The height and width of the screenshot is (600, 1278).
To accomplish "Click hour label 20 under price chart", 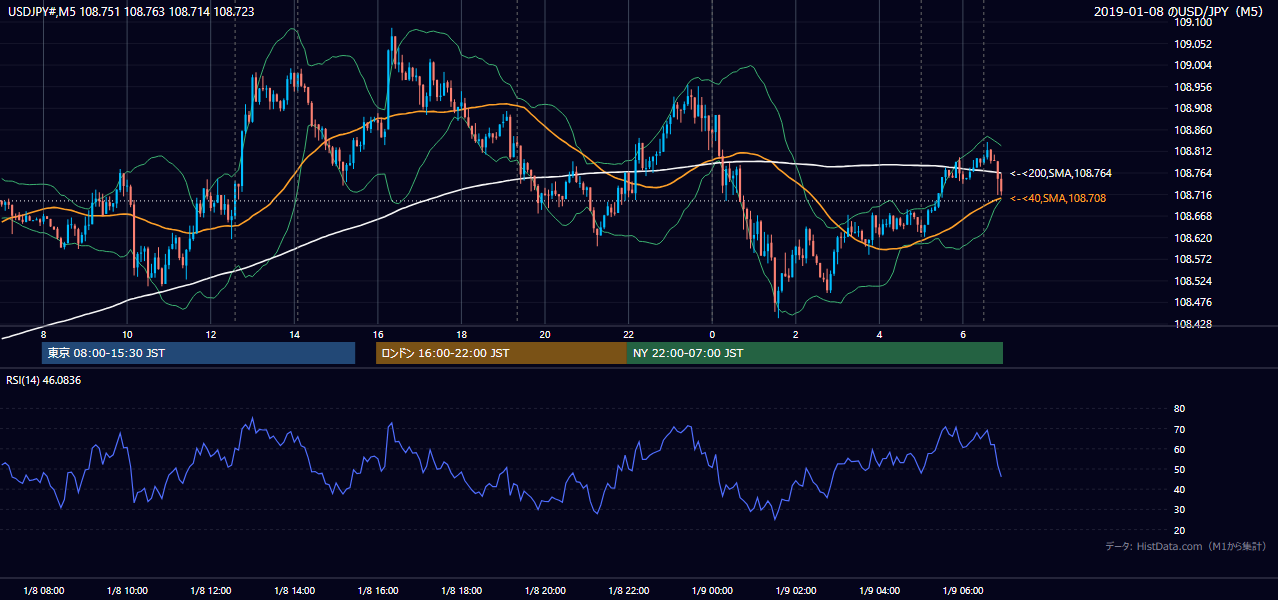I will point(545,334).
